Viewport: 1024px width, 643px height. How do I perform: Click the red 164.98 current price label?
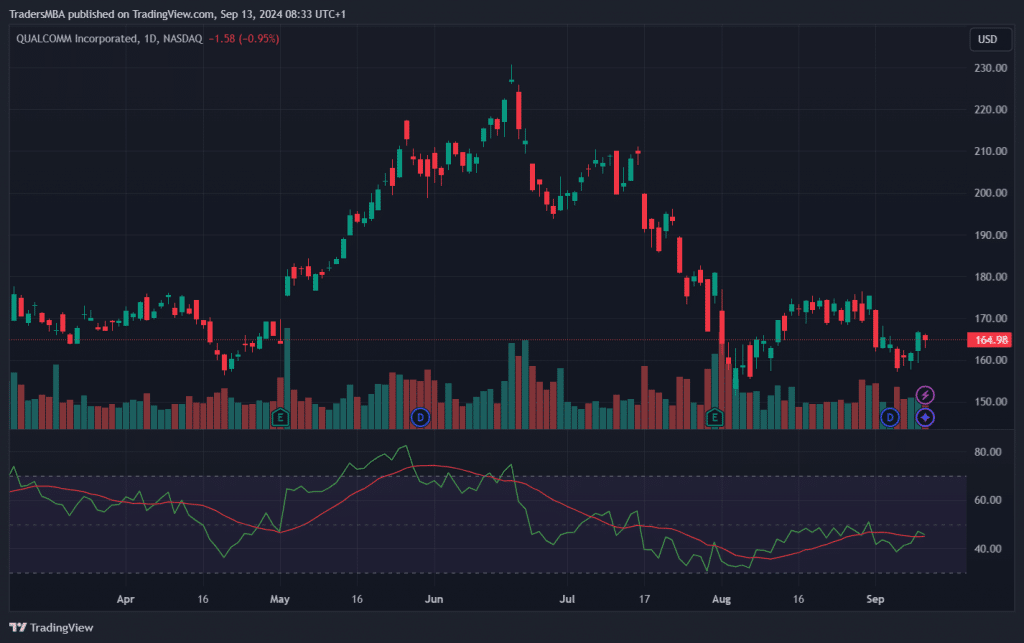pyautogui.click(x=990, y=340)
